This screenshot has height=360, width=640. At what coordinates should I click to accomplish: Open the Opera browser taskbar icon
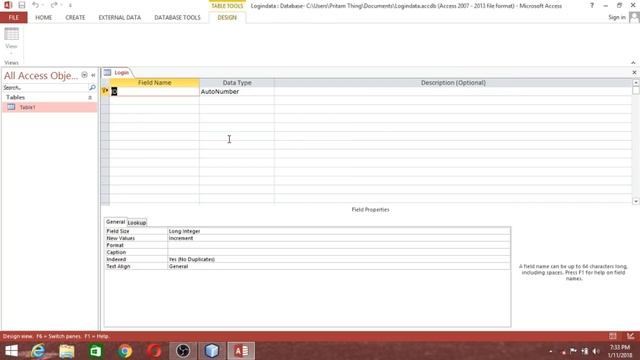[x=154, y=351]
